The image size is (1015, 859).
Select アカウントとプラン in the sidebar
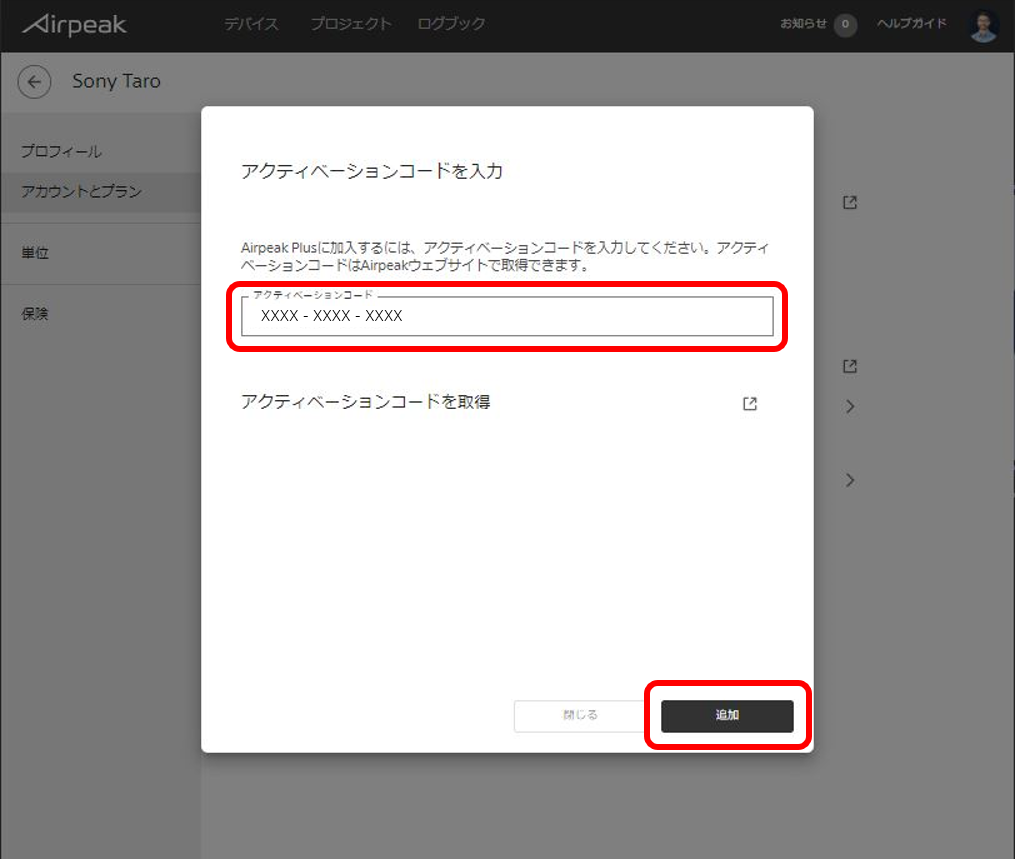tap(81, 192)
